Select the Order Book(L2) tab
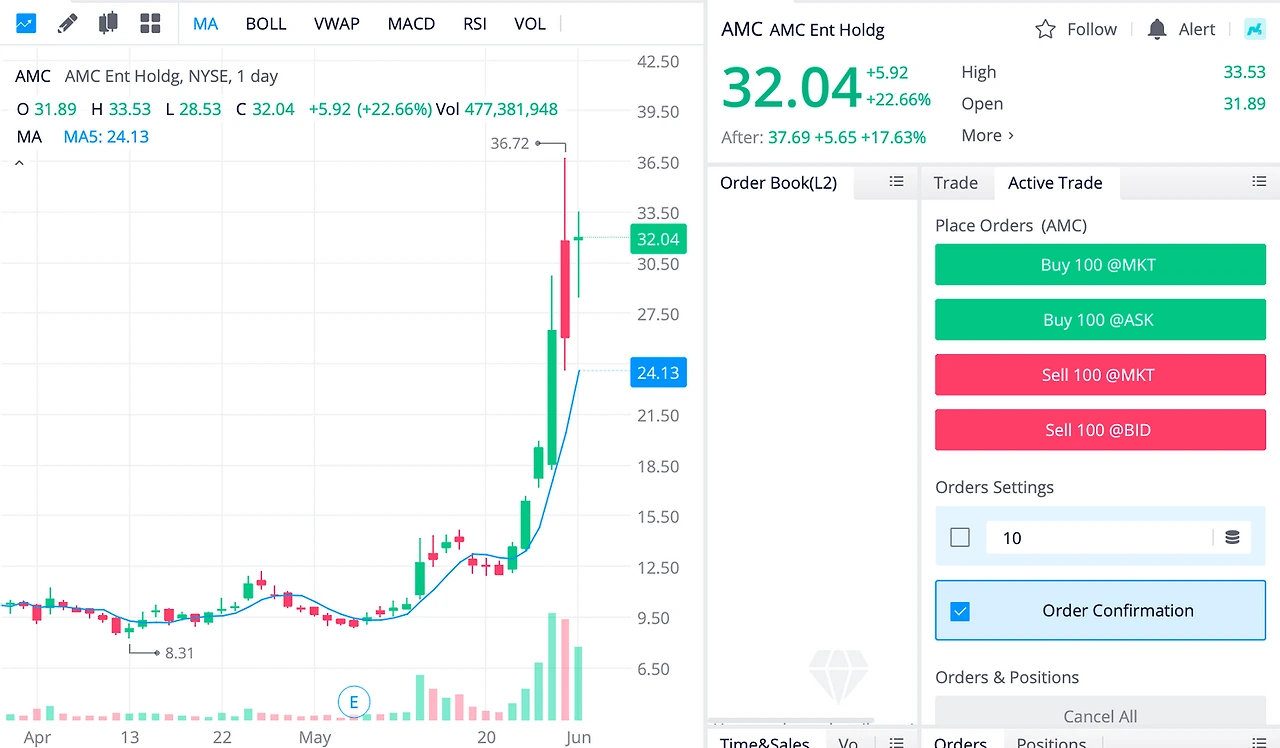 click(x=779, y=183)
